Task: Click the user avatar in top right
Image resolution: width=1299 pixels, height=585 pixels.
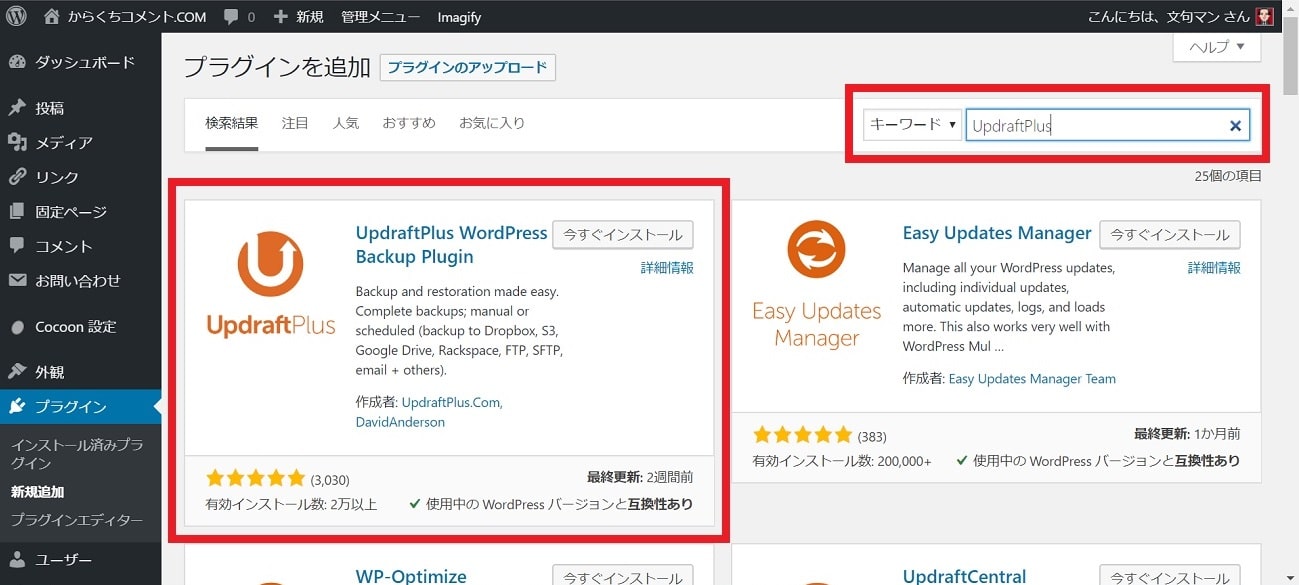Action: [1265, 17]
